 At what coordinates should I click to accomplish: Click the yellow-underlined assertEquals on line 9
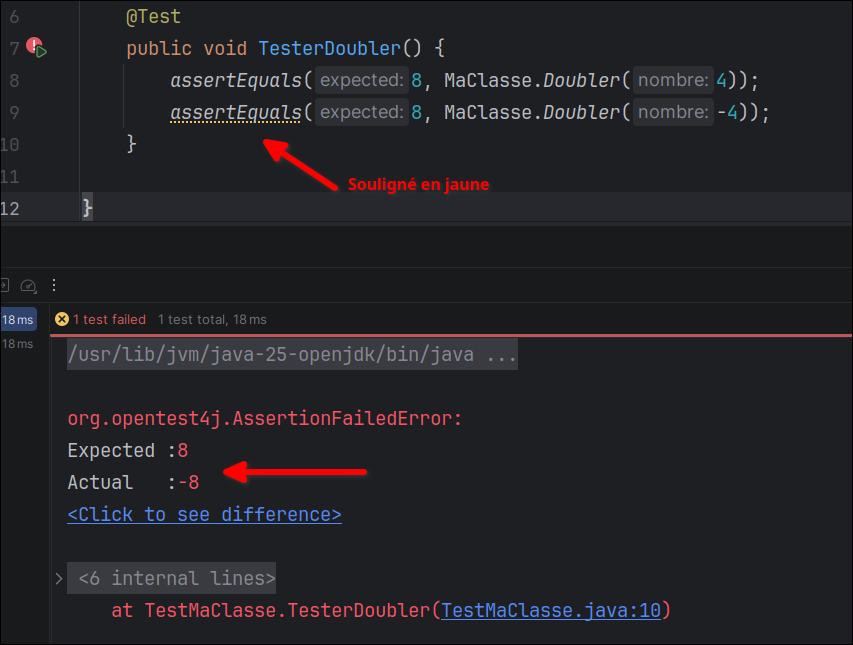(235, 113)
